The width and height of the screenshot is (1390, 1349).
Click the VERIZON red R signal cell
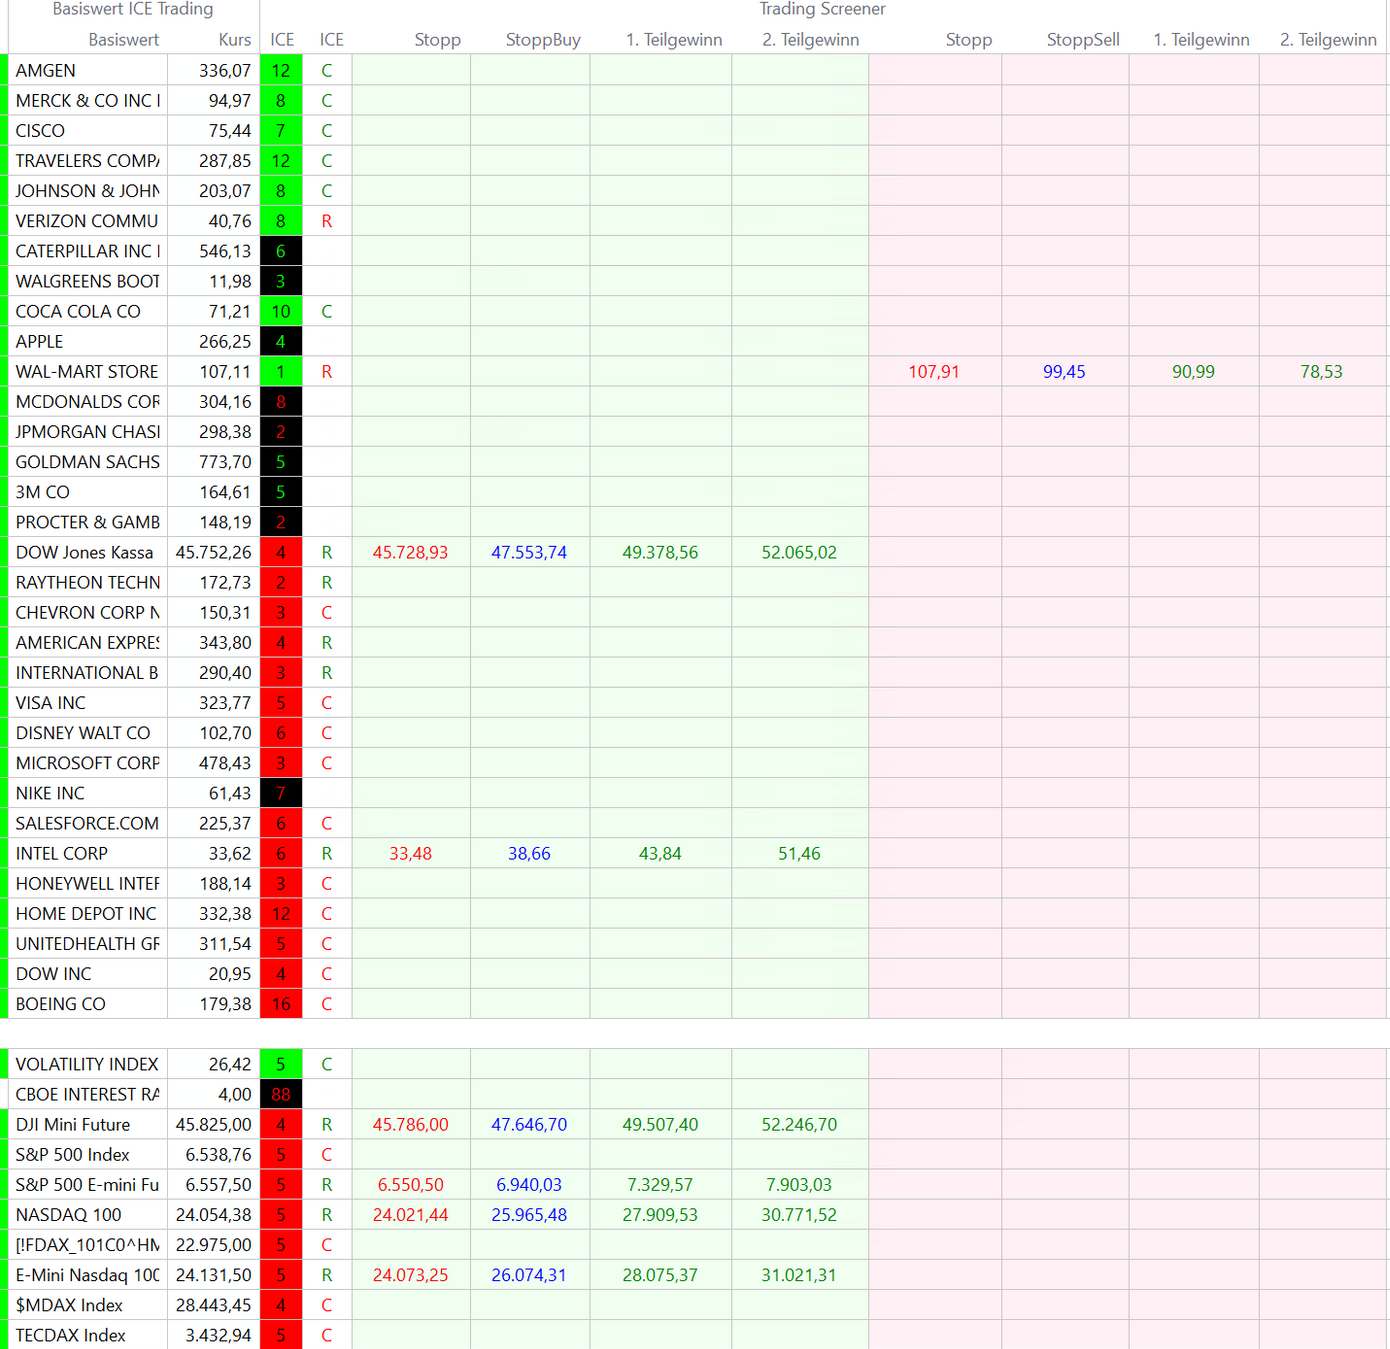pyautogui.click(x=327, y=222)
